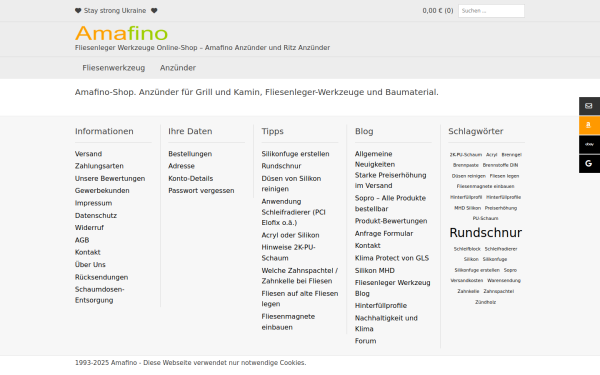Open Konto-Details

(x=191, y=178)
